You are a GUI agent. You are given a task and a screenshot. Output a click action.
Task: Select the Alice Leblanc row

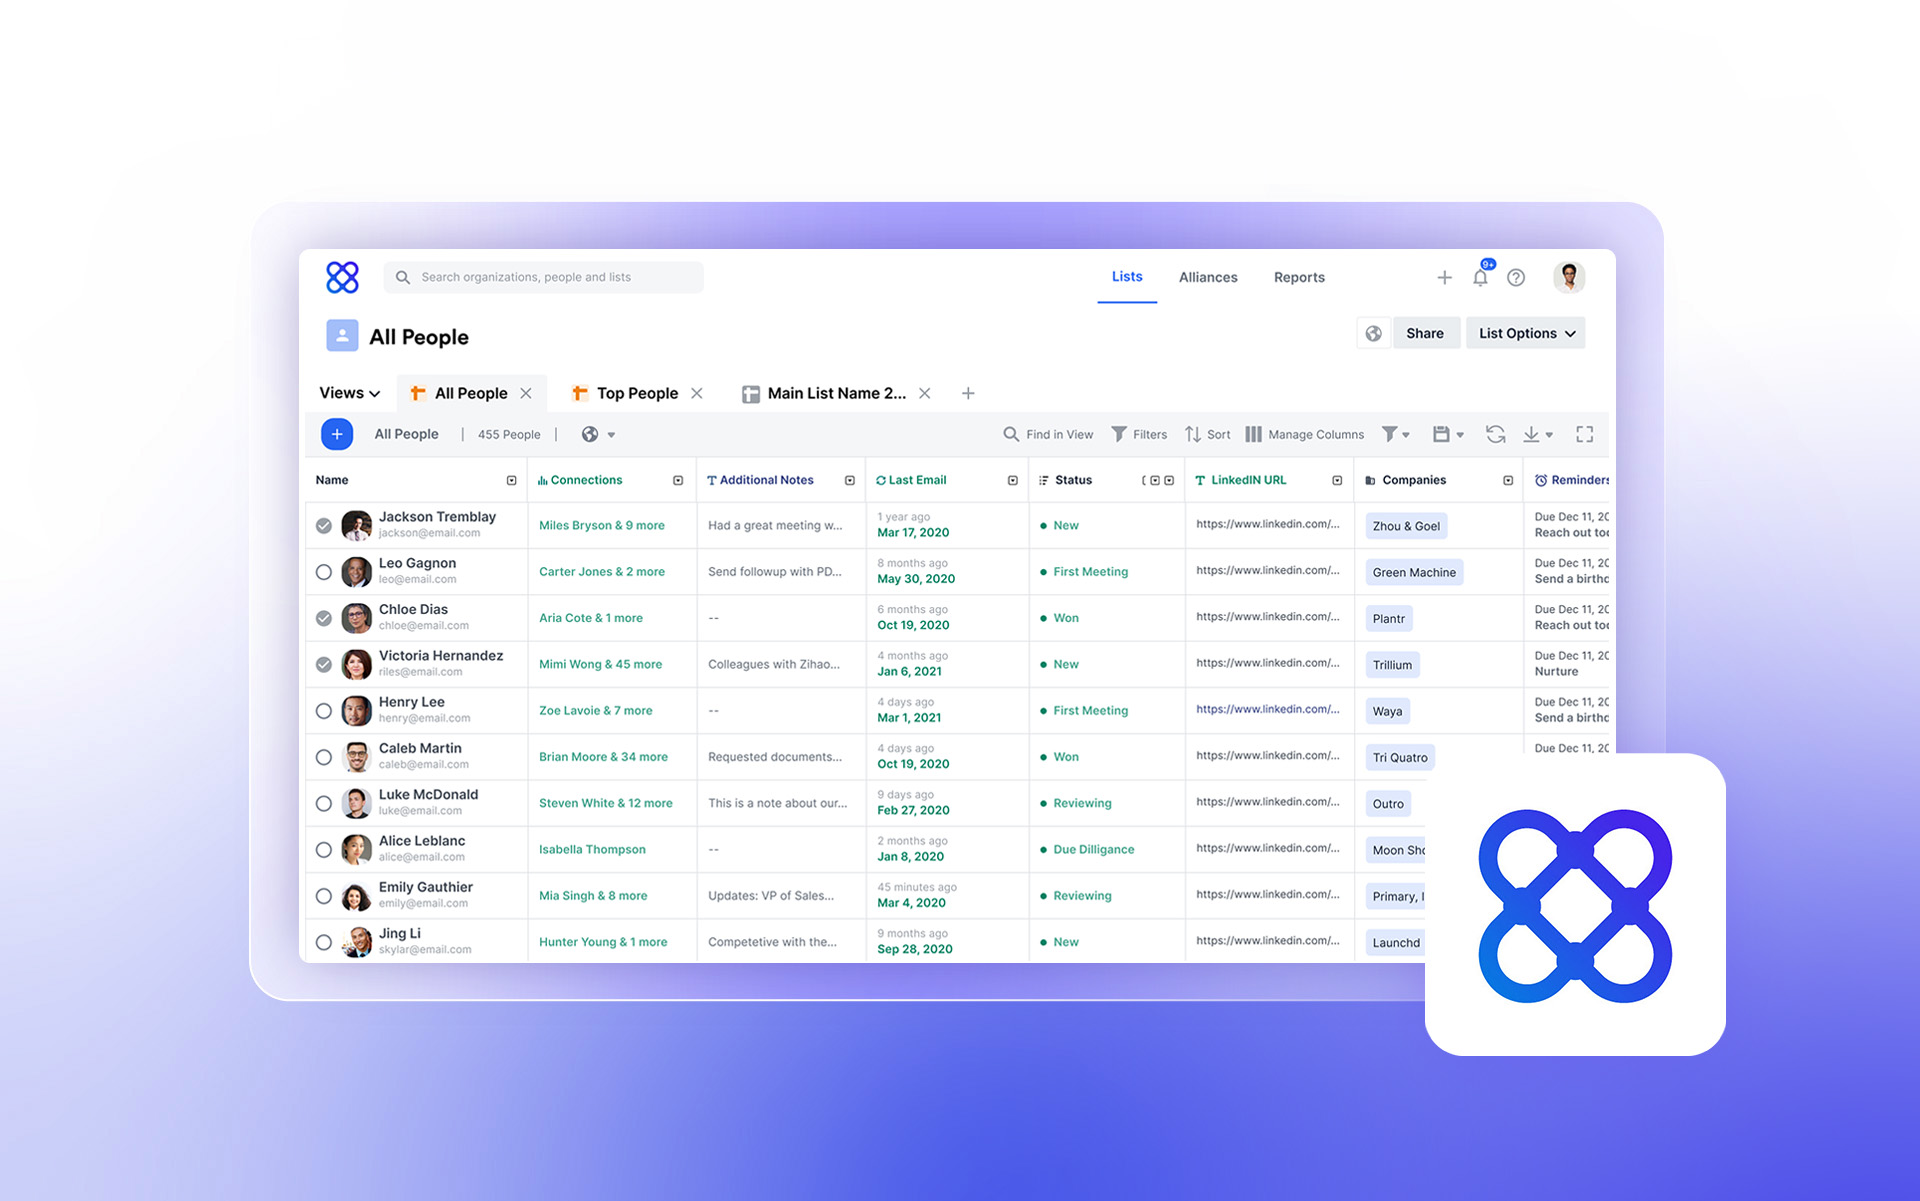point(324,850)
